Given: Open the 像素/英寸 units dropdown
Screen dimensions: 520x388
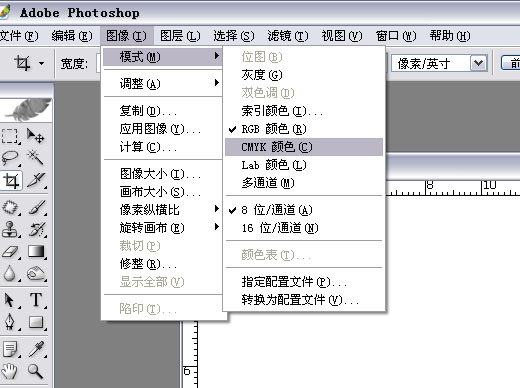Looking at the screenshot, I should (479, 63).
